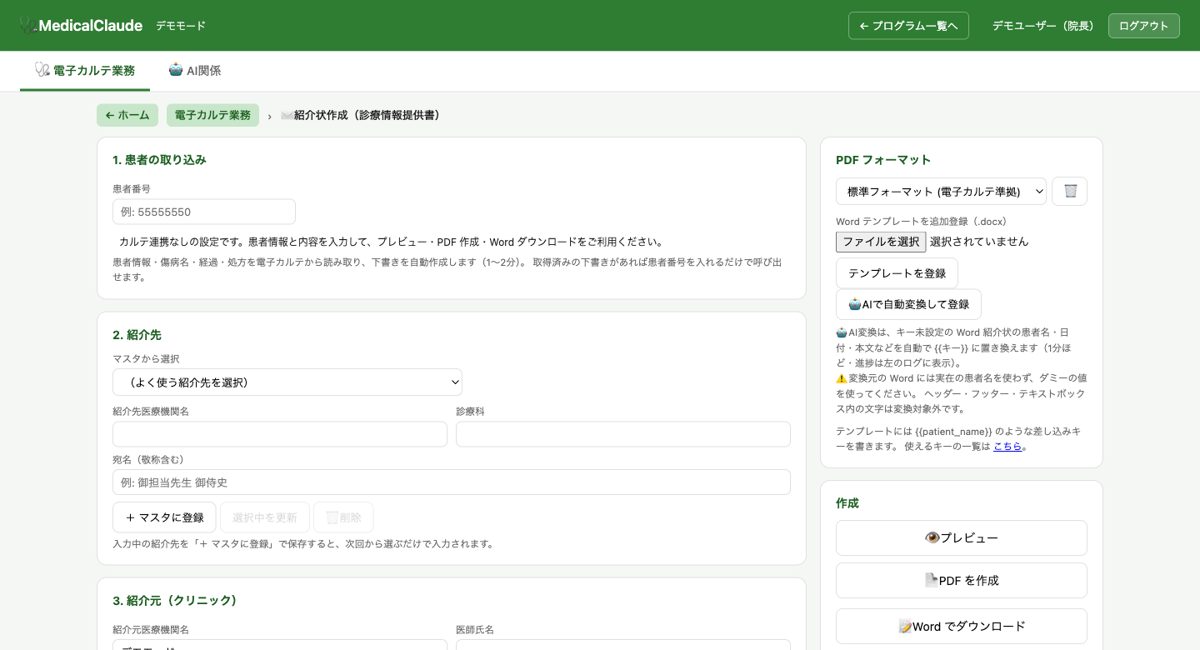This screenshot has width=1200, height=650.
Task: Open the こちら link for available keys
Action: click(1008, 446)
